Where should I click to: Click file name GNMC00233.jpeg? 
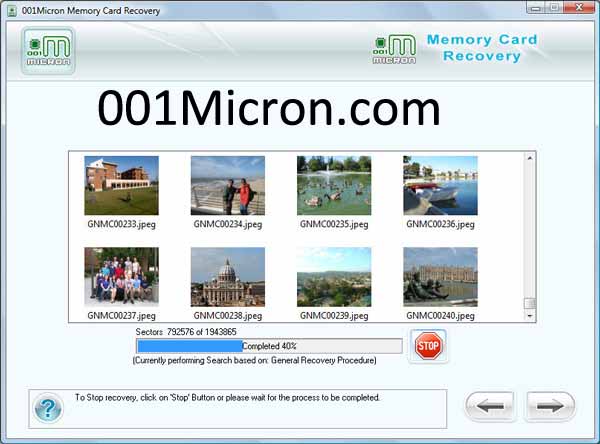tap(121, 224)
